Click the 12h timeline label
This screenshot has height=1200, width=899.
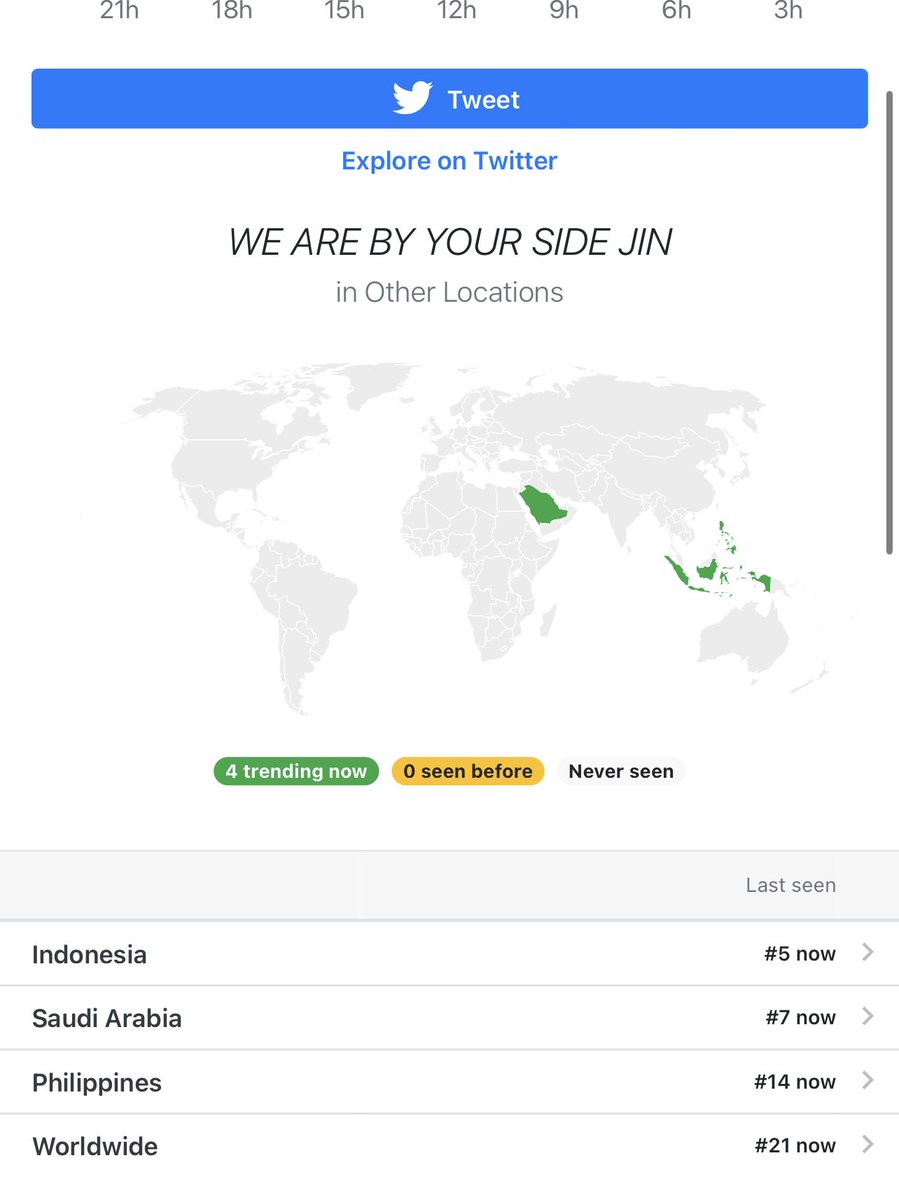[x=455, y=11]
